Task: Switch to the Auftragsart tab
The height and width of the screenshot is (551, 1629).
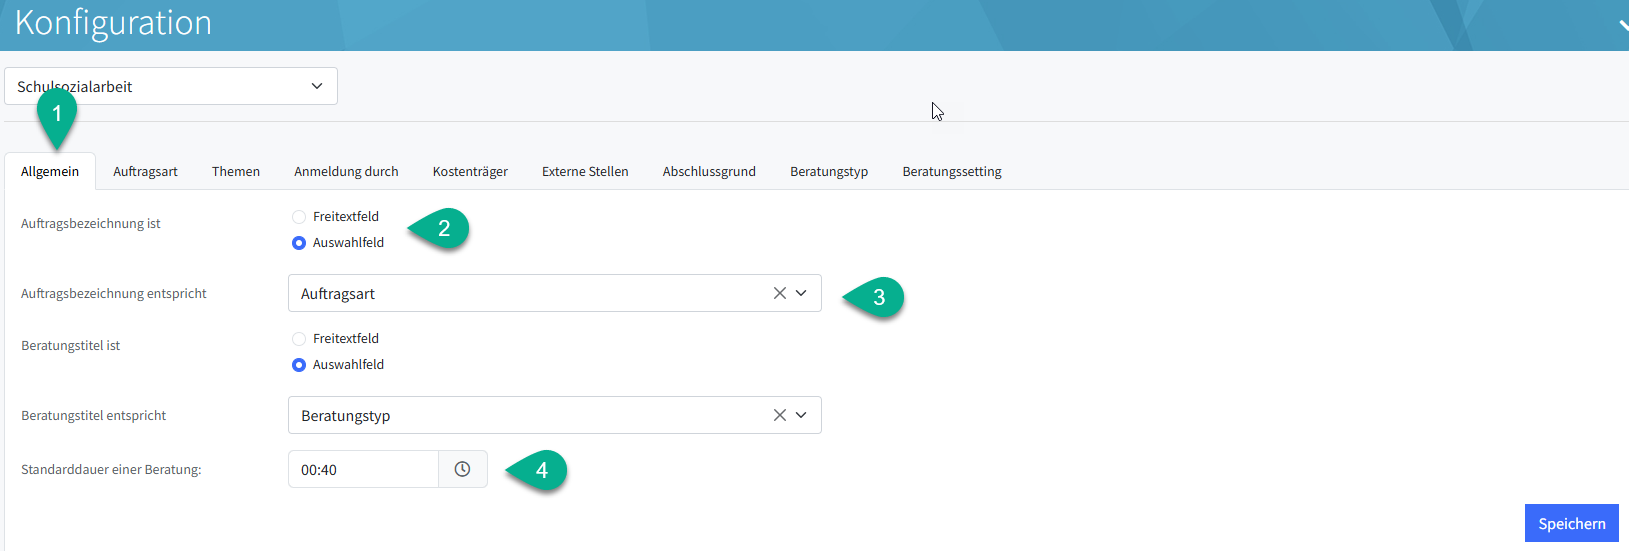Action: click(x=145, y=172)
